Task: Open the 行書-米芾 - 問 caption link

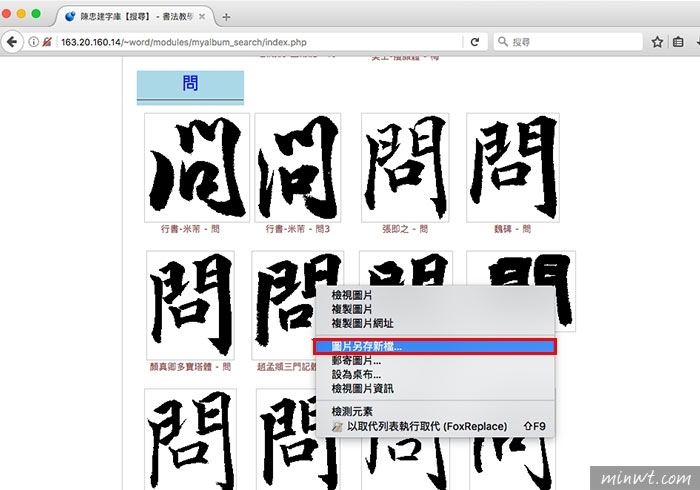Action: point(190,229)
